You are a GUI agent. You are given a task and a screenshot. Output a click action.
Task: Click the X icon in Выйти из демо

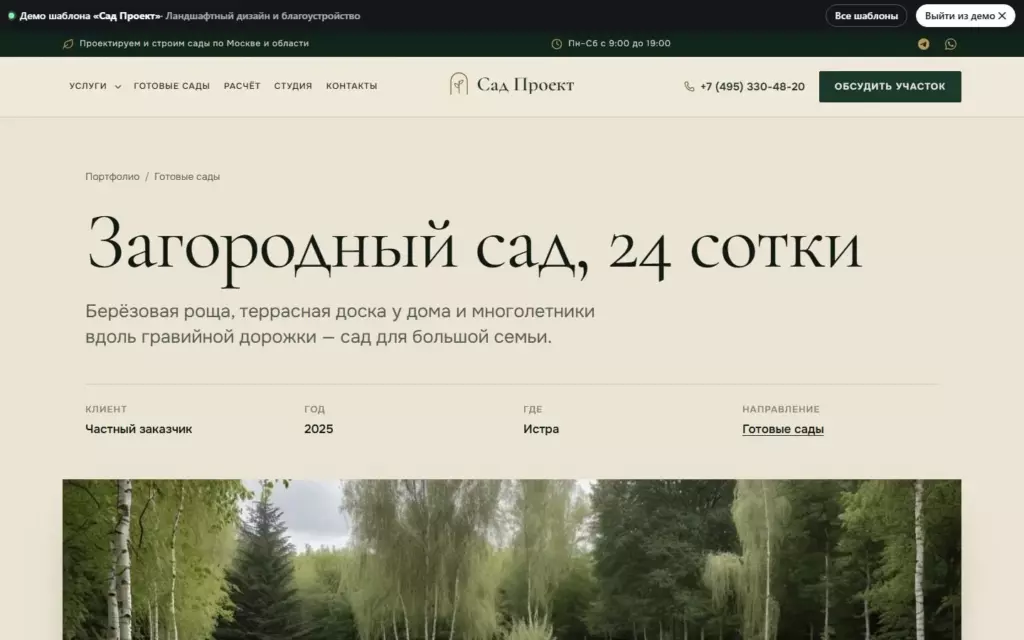coord(1002,16)
